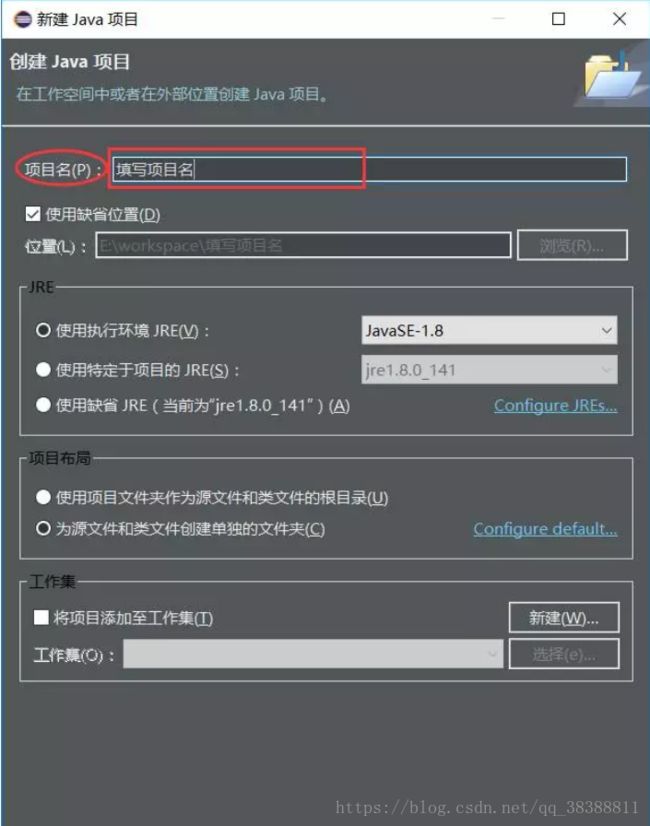Image resolution: width=650 pixels, height=826 pixels.
Task: Select 使用特定于项目的 JRE option
Action: click(x=43, y=370)
